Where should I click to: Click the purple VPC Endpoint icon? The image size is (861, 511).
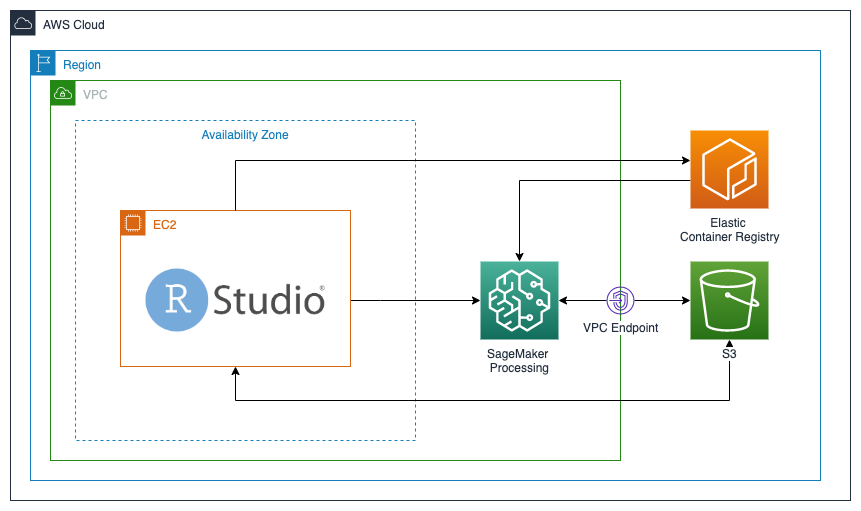(620, 300)
